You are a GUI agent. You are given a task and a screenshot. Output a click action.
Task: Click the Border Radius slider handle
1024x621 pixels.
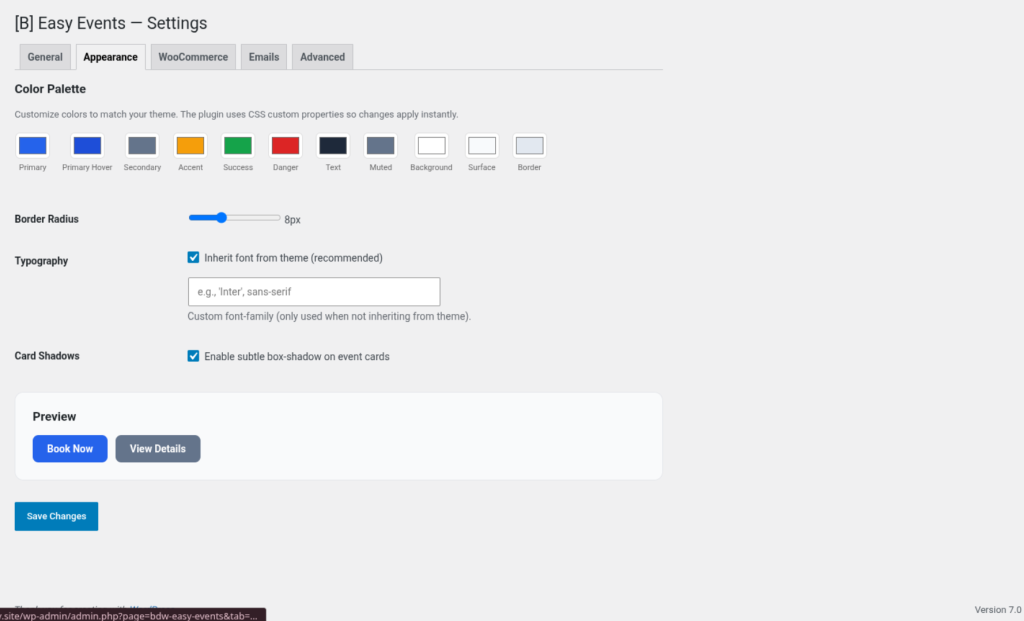(221, 217)
